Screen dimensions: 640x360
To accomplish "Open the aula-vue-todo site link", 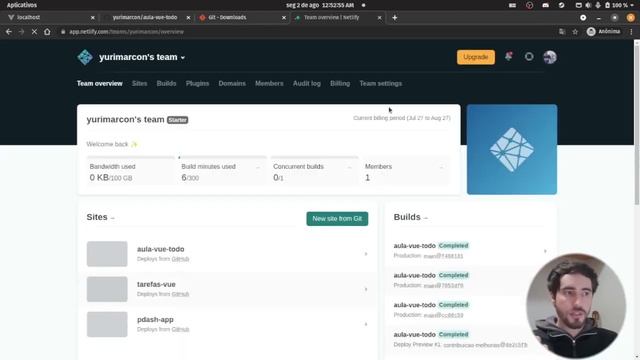I will 160,249.
